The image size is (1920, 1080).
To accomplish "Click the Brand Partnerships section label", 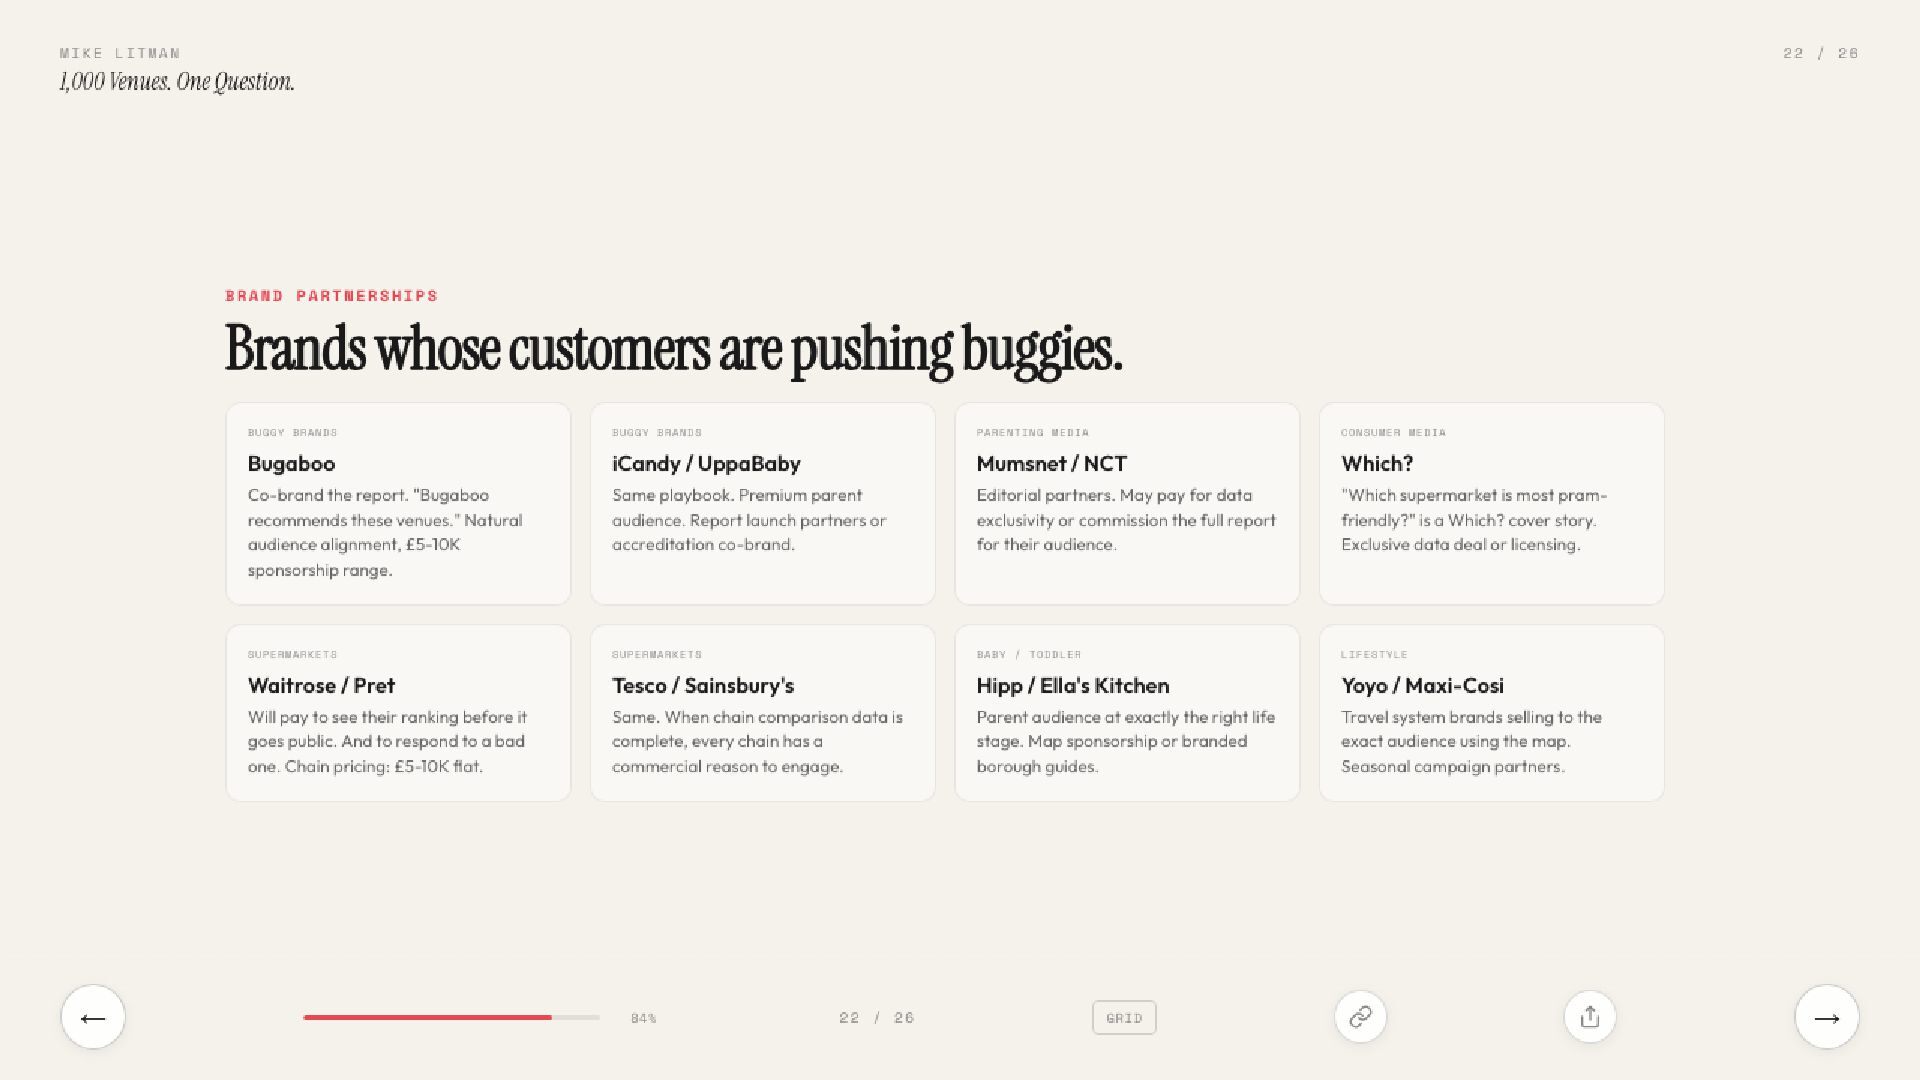I will pos(331,296).
